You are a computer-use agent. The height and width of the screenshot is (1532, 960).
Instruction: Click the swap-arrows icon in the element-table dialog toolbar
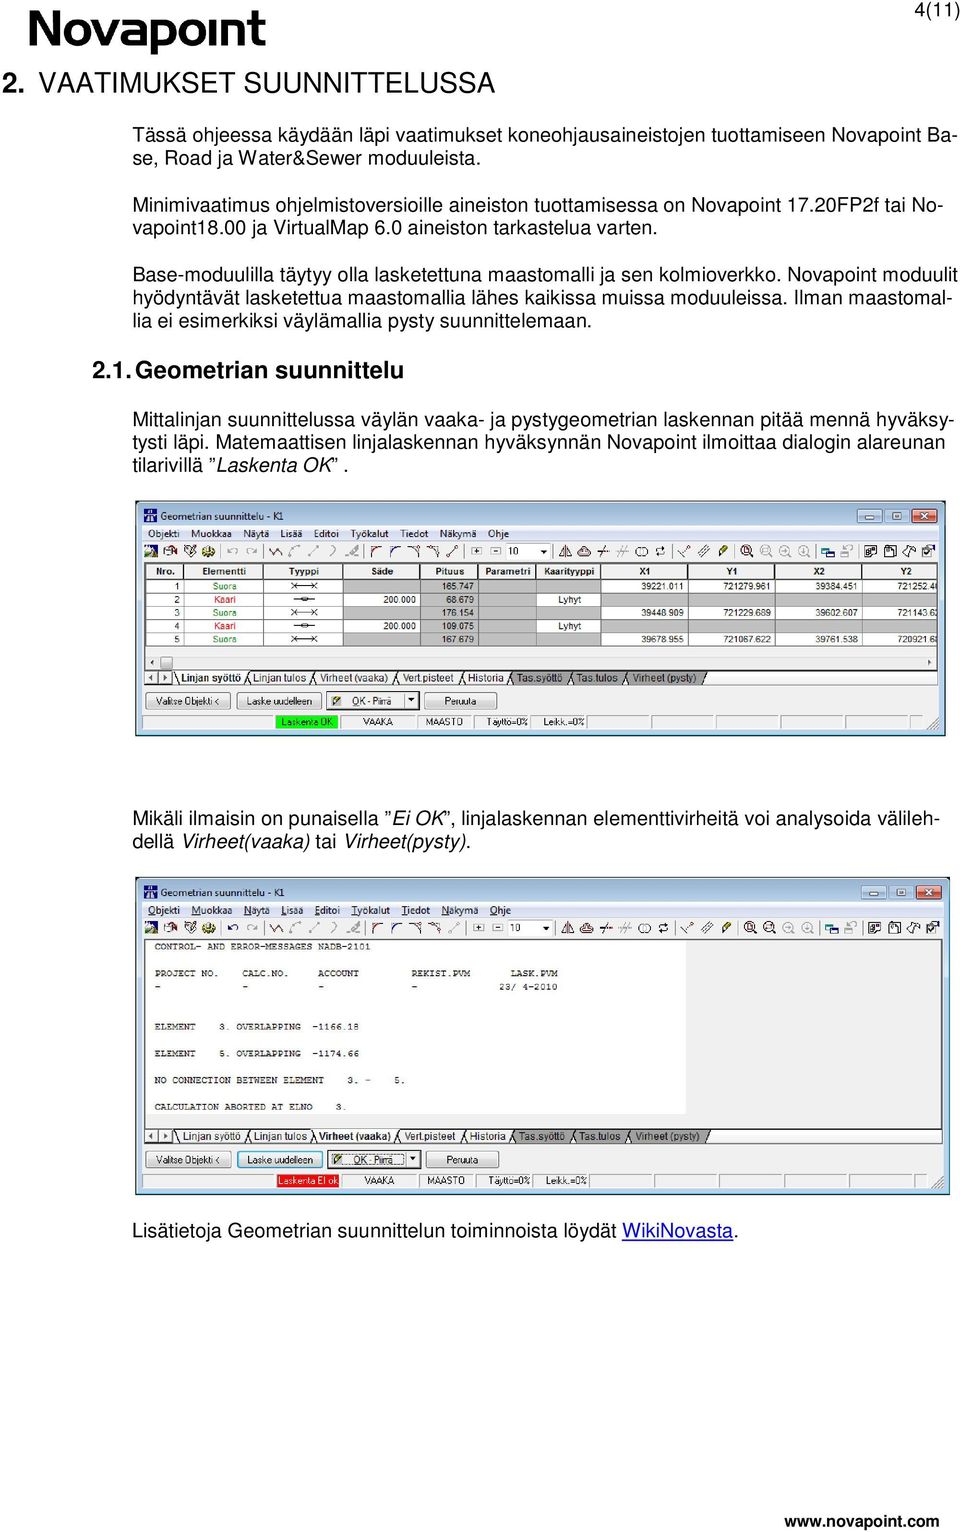(x=660, y=551)
